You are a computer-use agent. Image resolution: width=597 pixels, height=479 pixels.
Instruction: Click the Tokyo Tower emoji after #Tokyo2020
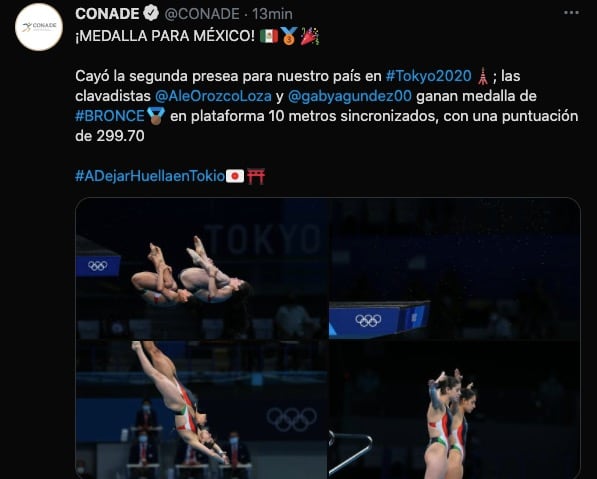pos(482,76)
